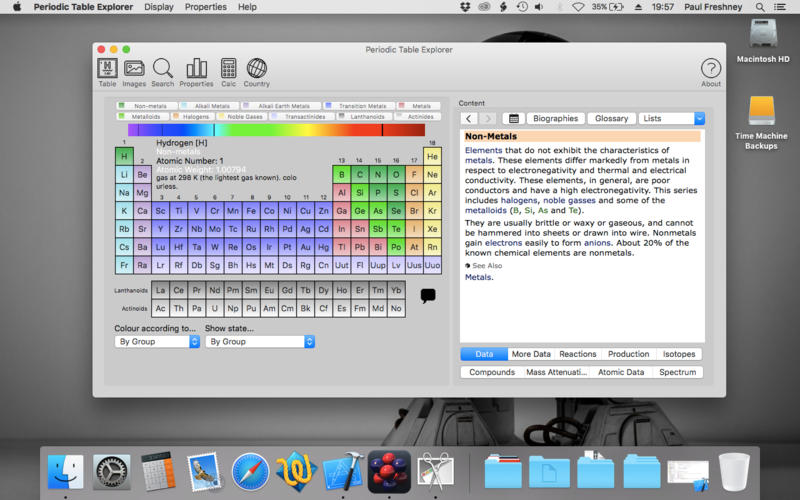This screenshot has height=500, width=800.
Task: Click the rainbow colour spectrum bar
Action: 276,130
